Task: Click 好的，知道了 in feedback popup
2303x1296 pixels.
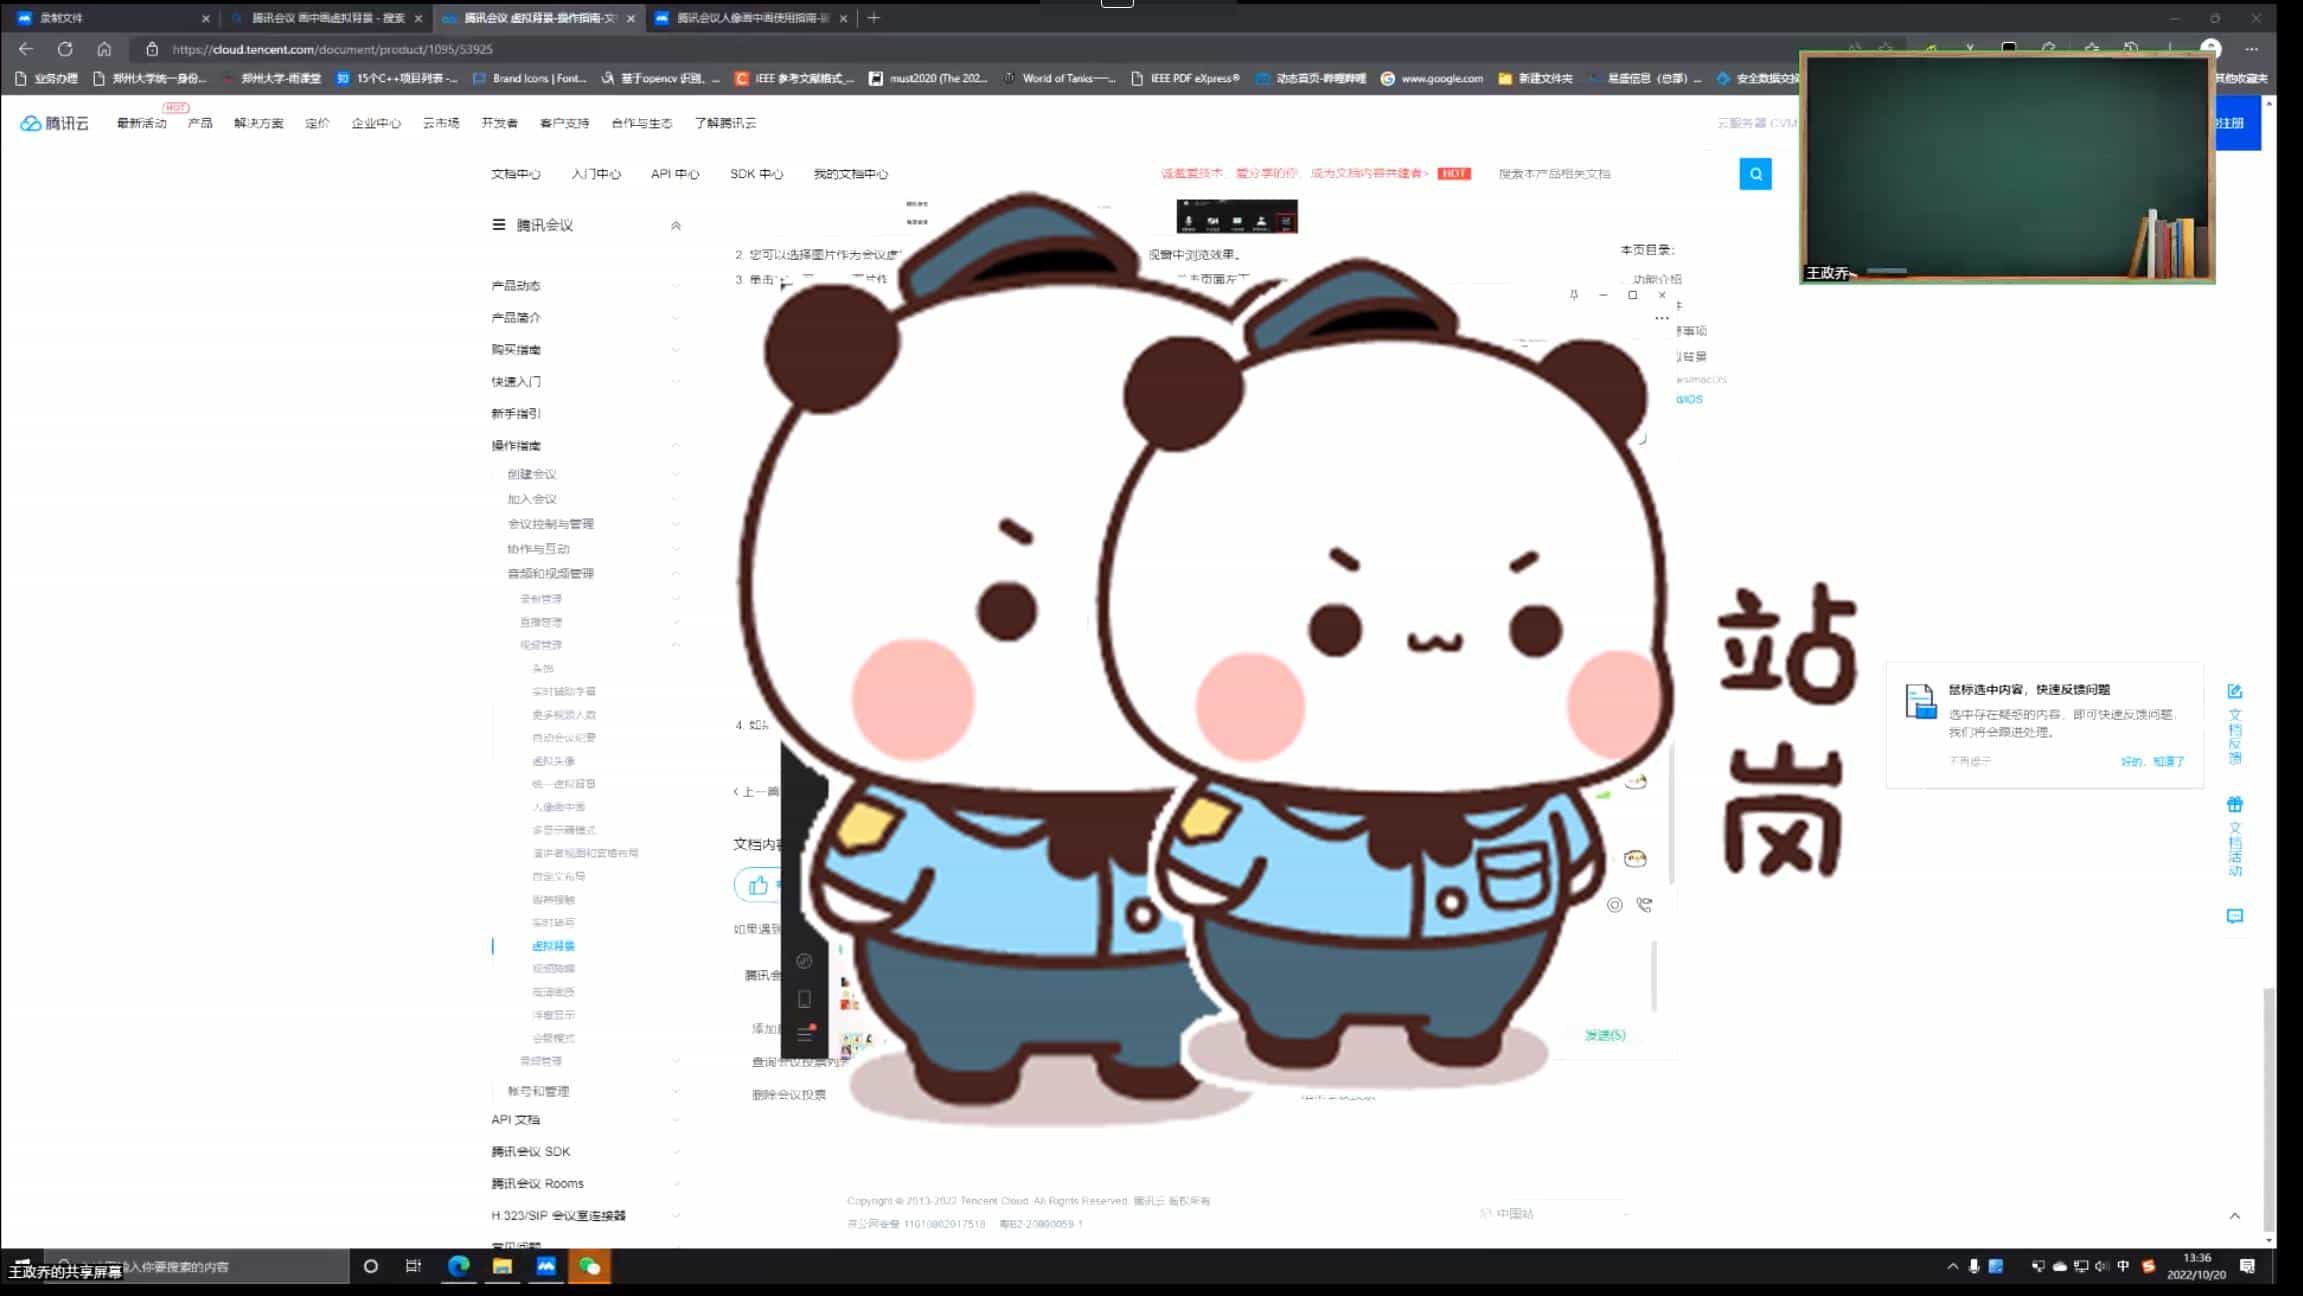Action: (x=2152, y=762)
